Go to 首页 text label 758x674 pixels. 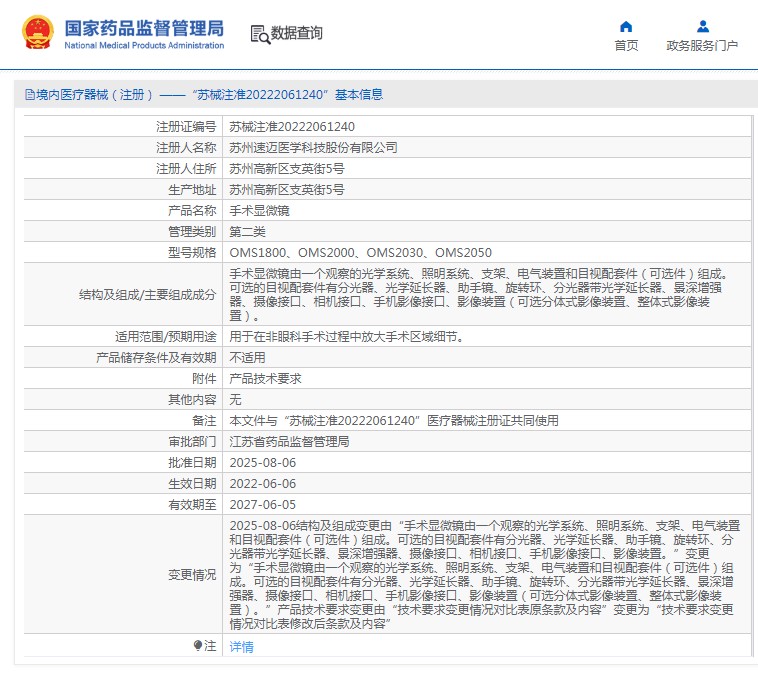coord(626,46)
